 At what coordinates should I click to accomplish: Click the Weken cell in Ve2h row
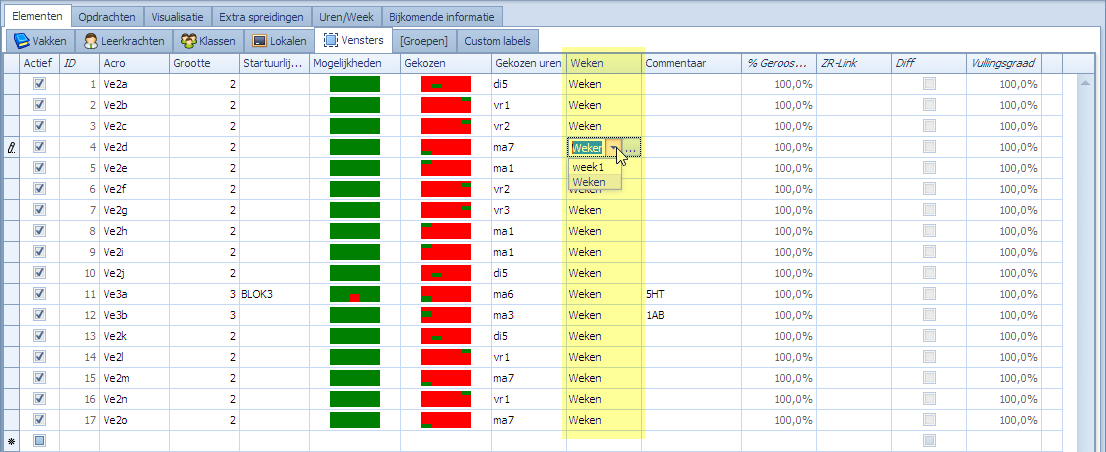coord(604,231)
